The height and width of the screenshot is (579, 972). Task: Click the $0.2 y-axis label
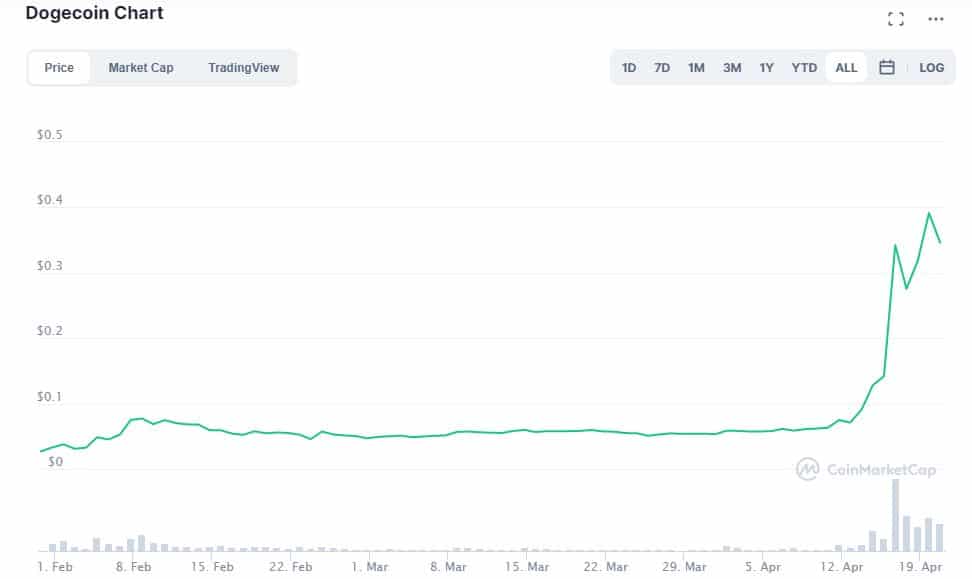(x=50, y=330)
